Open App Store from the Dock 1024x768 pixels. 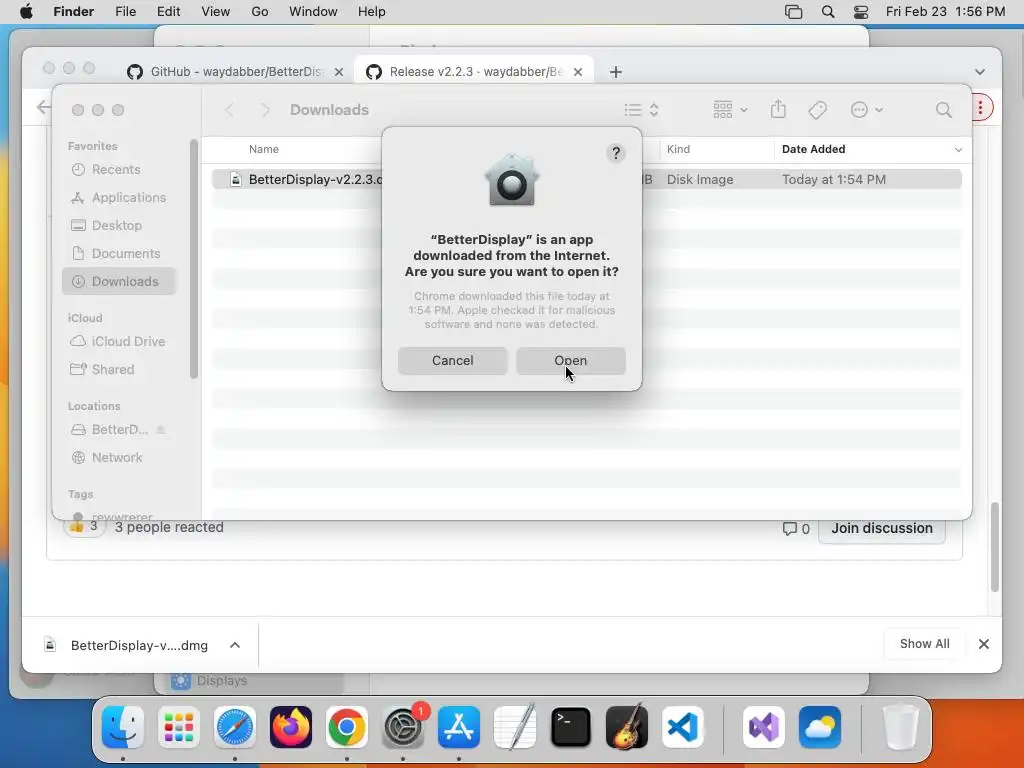(458, 727)
